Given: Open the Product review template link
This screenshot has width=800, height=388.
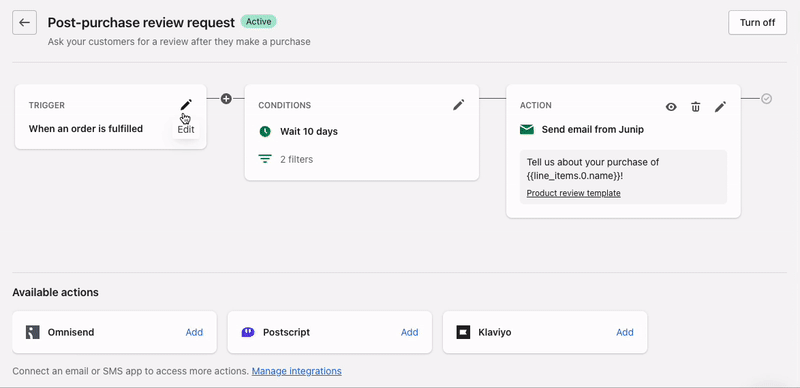Looking at the screenshot, I should click(573, 193).
